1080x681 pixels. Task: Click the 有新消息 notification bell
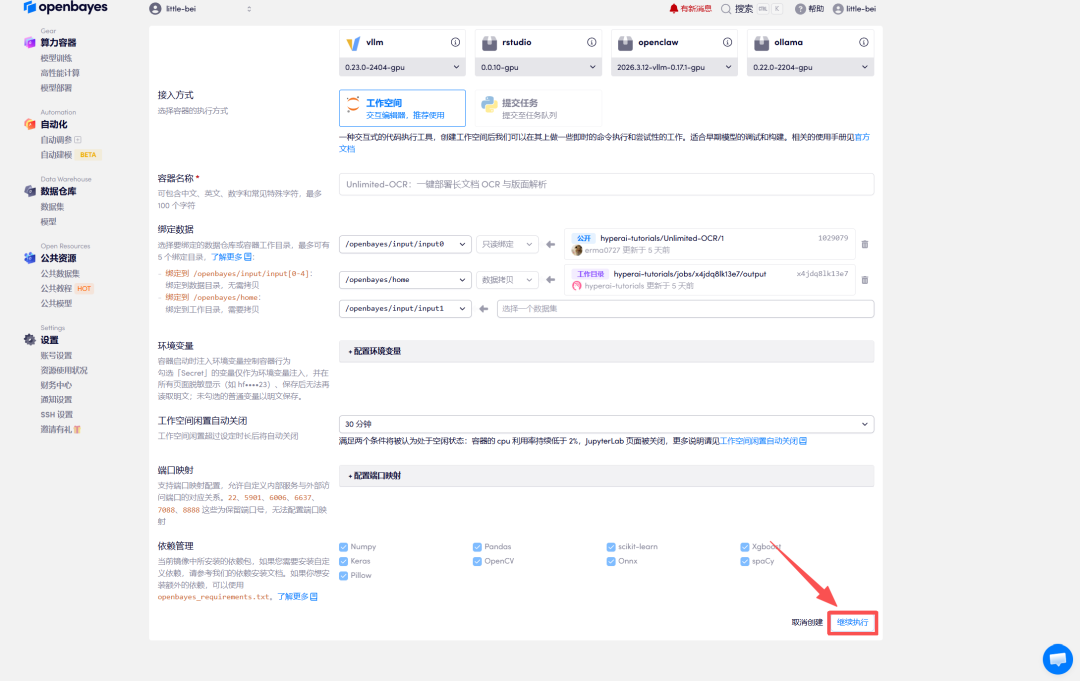point(674,9)
